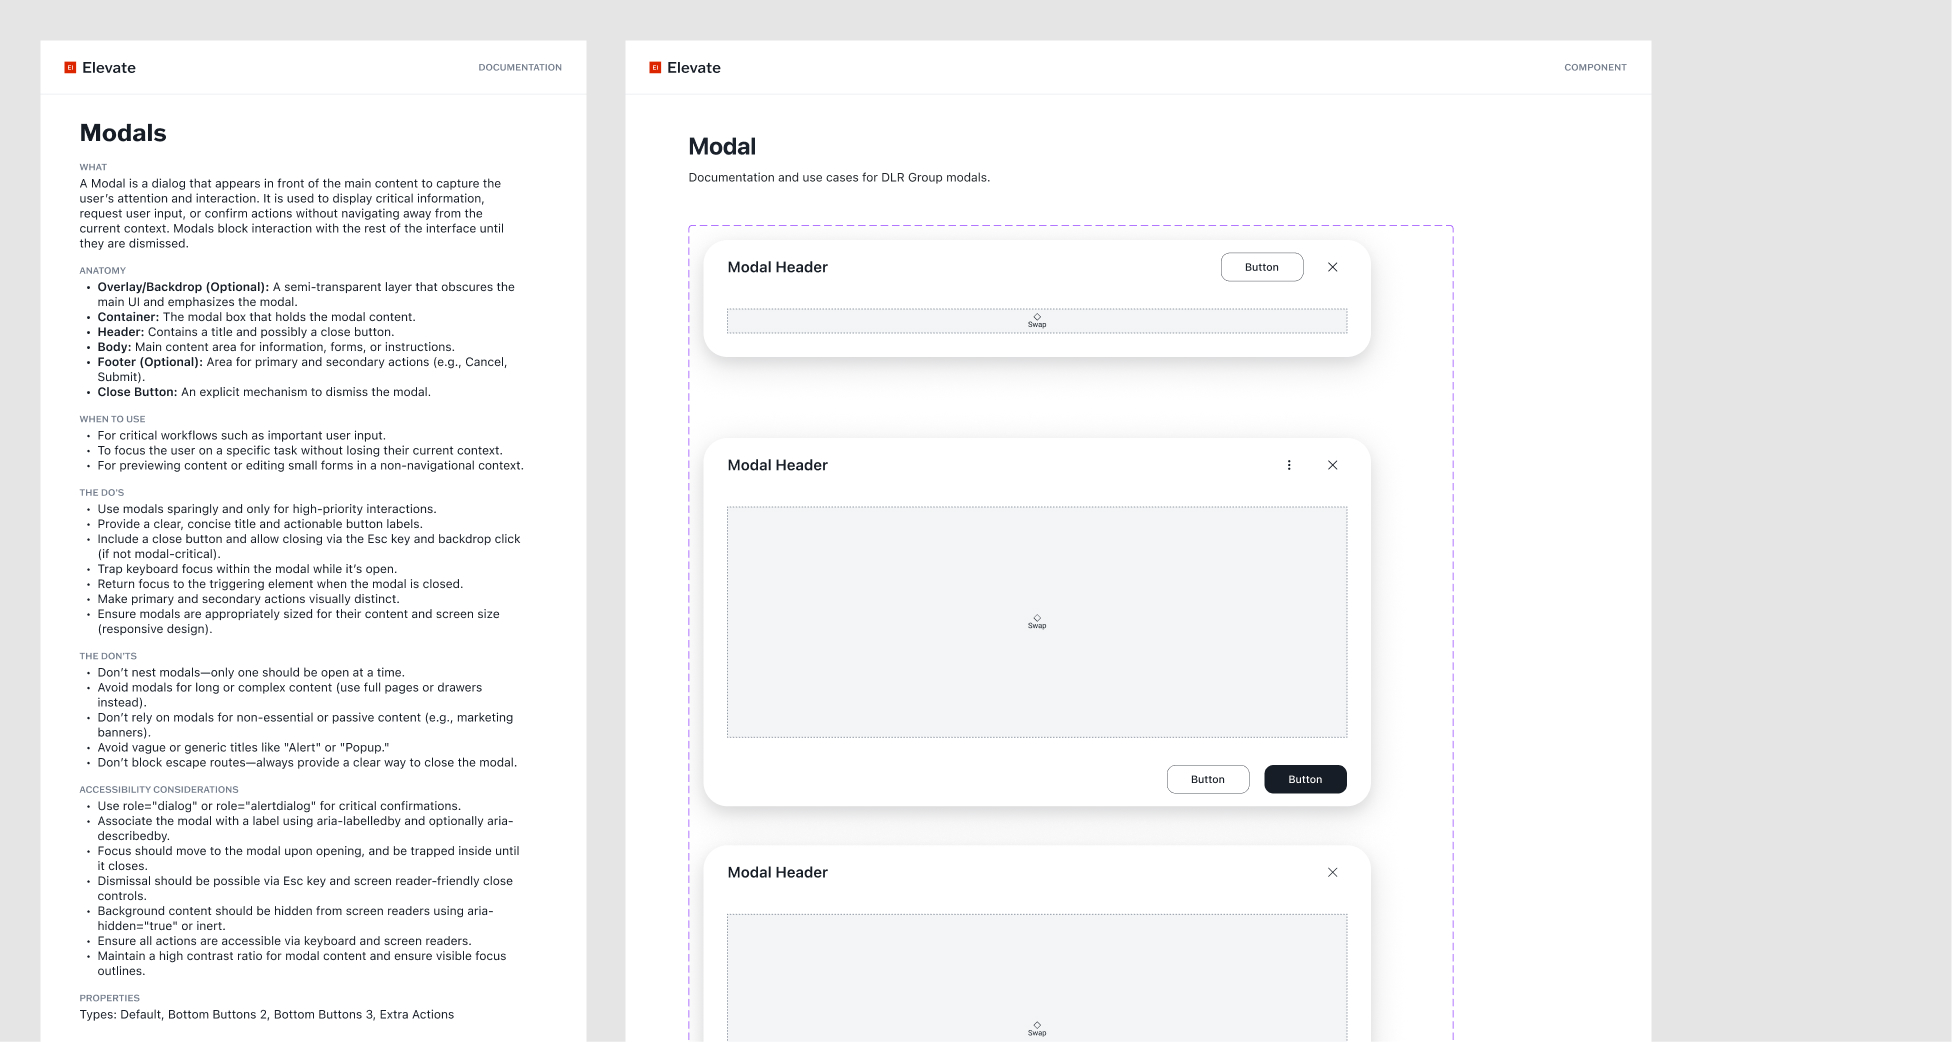
Task: Select the "Footer (Optional):" bold term
Action: click(150, 362)
